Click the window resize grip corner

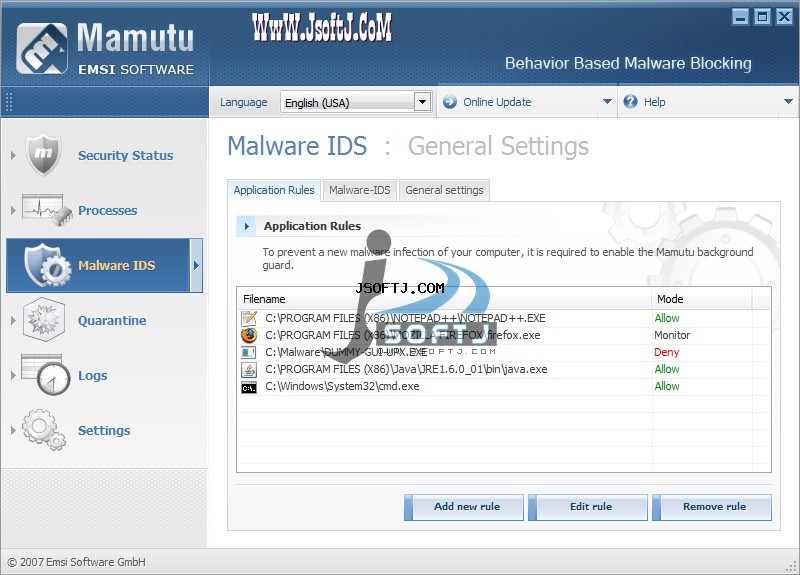point(792,566)
